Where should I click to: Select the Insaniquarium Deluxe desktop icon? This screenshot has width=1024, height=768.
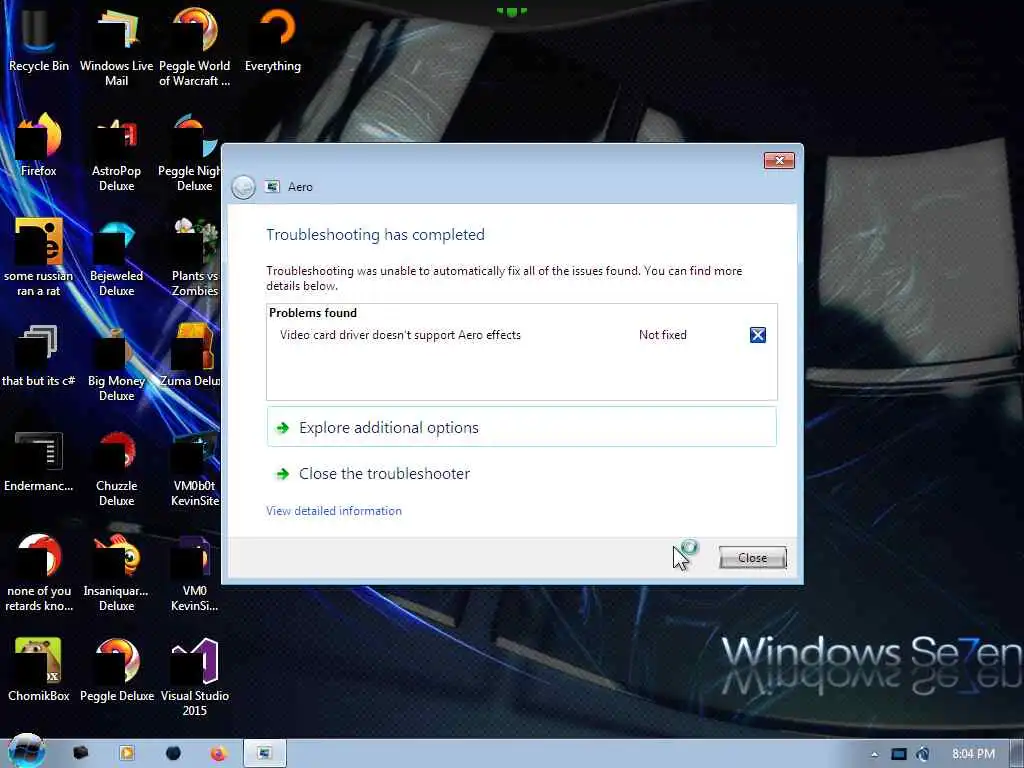pos(116,572)
